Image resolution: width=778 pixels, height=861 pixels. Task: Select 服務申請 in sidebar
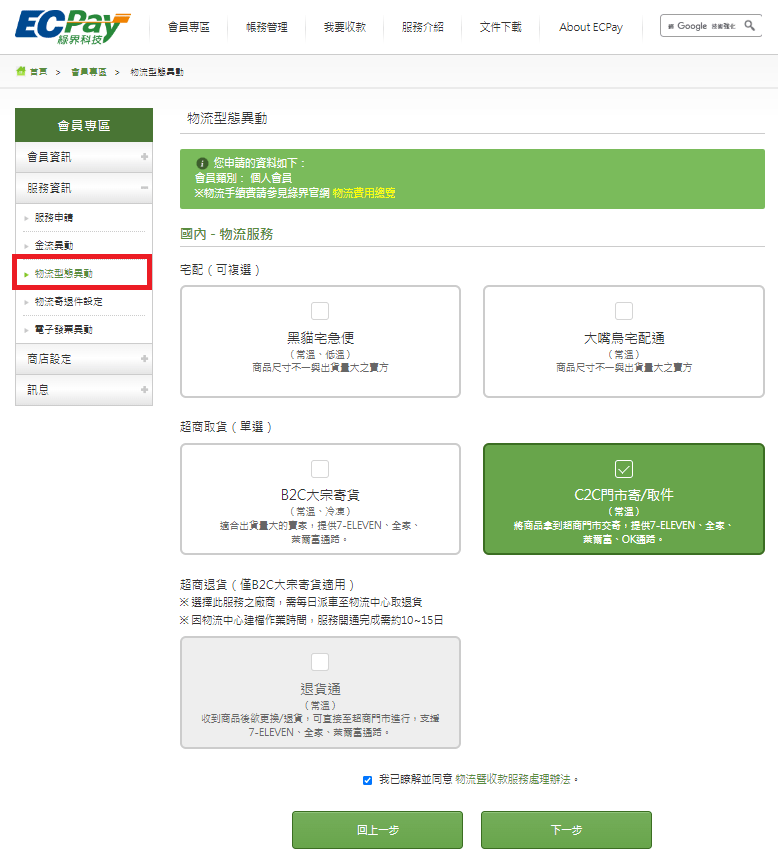(x=54, y=217)
